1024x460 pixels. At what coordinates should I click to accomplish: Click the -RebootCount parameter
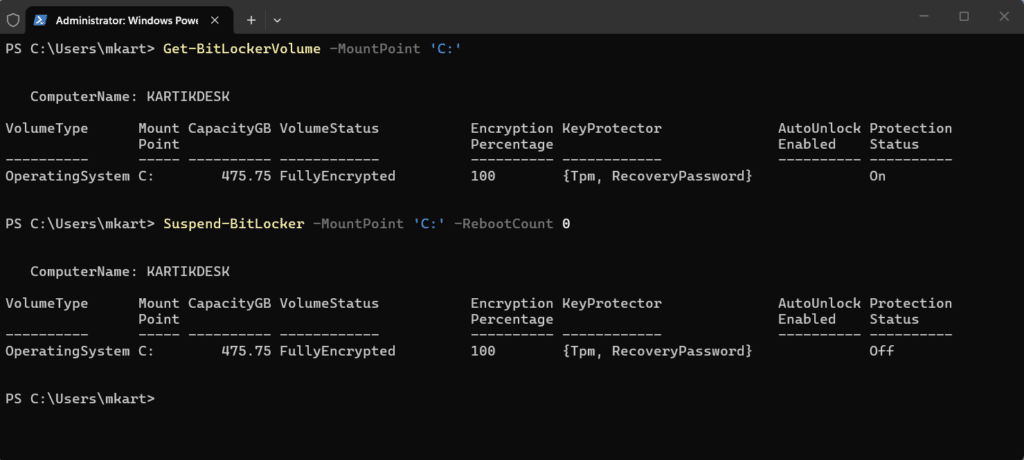pos(503,223)
